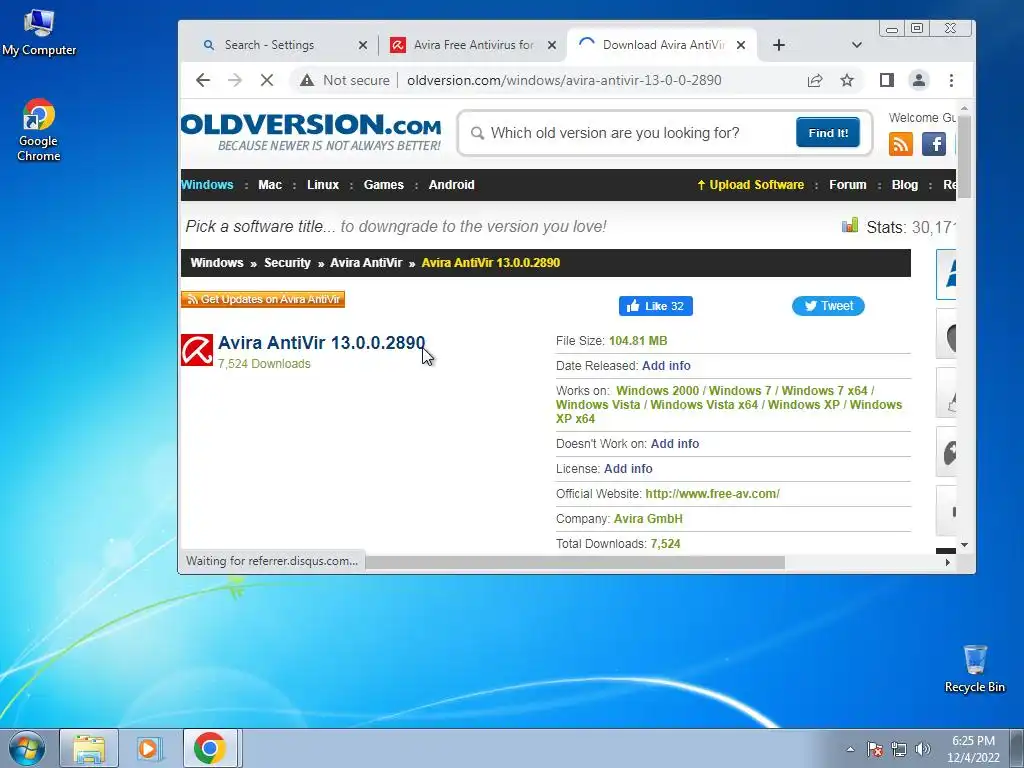Click the horizontal scrollbar right arrow
The height and width of the screenshot is (768, 1024).
(948, 562)
